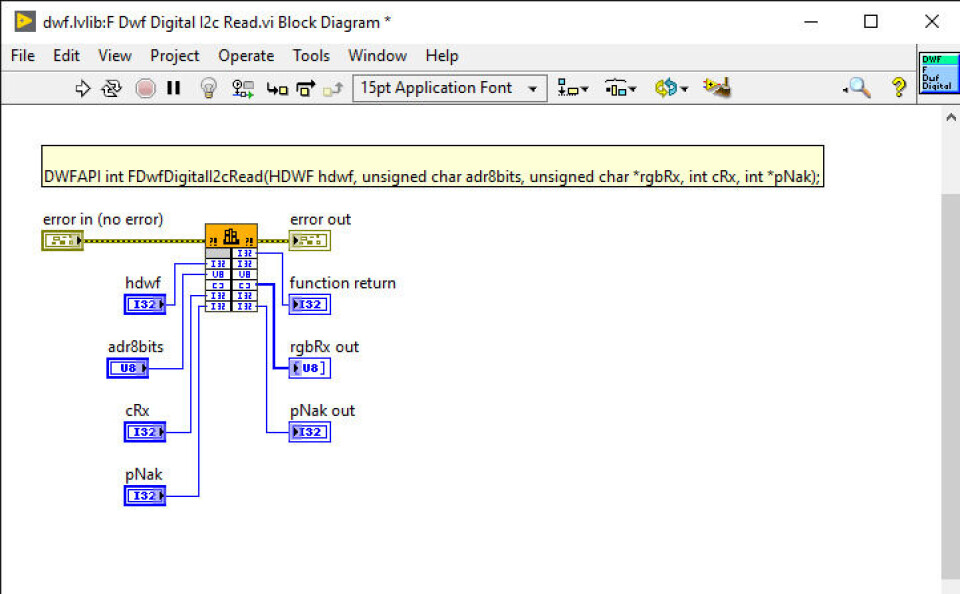
Task: Click the 'function return' label
Action: click(x=343, y=283)
